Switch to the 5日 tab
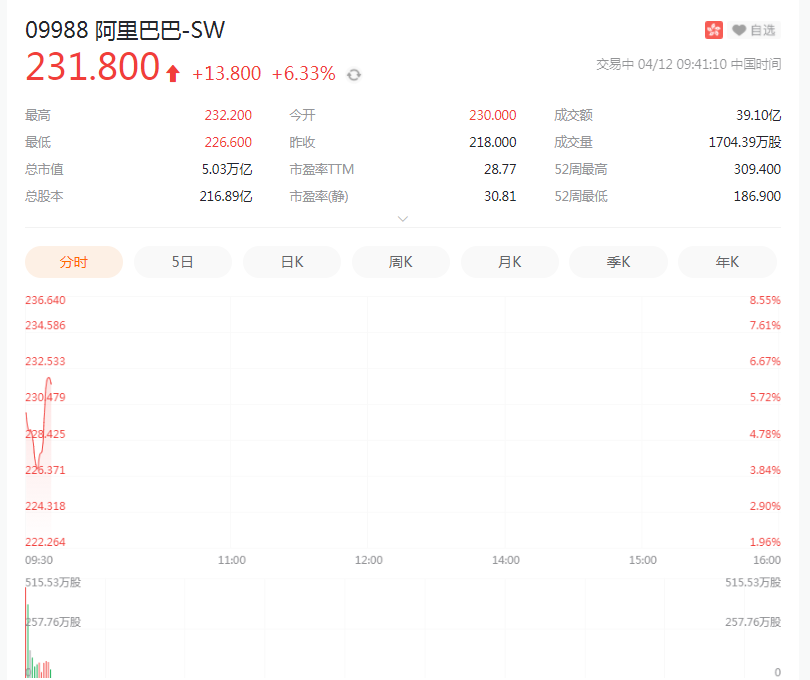Image resolution: width=810 pixels, height=680 pixels. [183, 262]
